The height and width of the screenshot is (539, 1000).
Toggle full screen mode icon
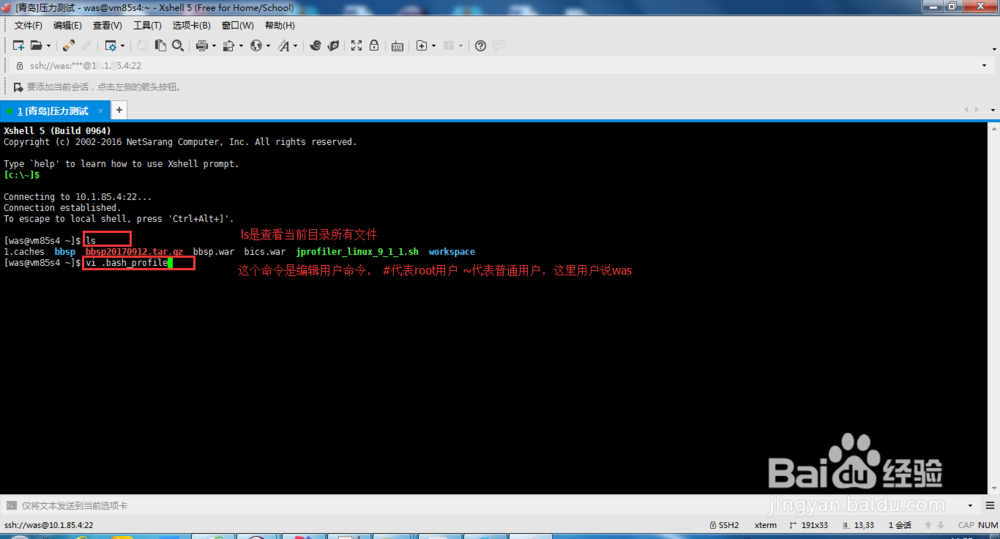pyautogui.click(x=356, y=45)
